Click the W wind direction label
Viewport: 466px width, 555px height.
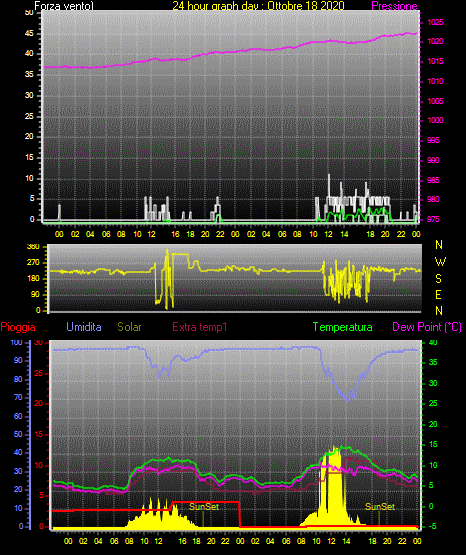440,262
